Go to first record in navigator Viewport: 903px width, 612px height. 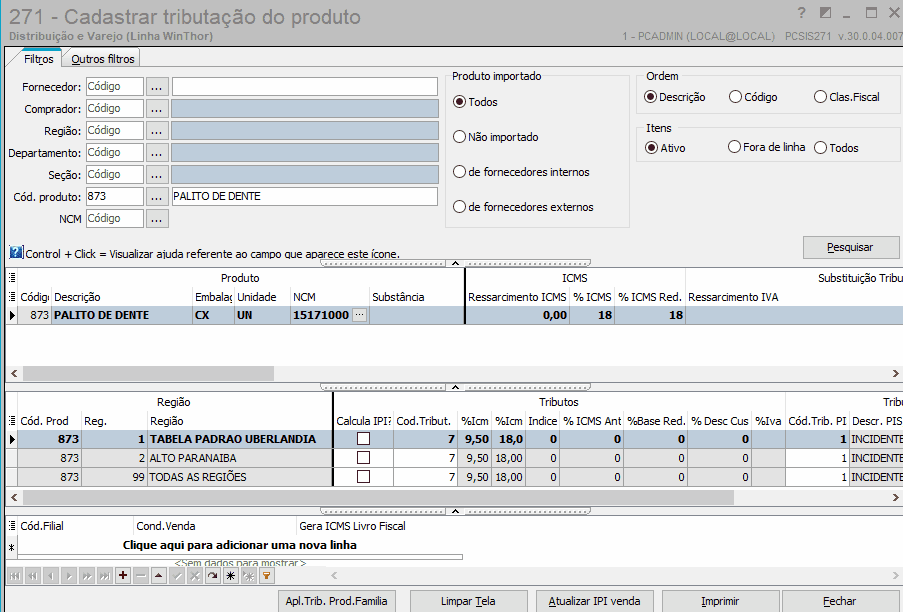[15, 576]
